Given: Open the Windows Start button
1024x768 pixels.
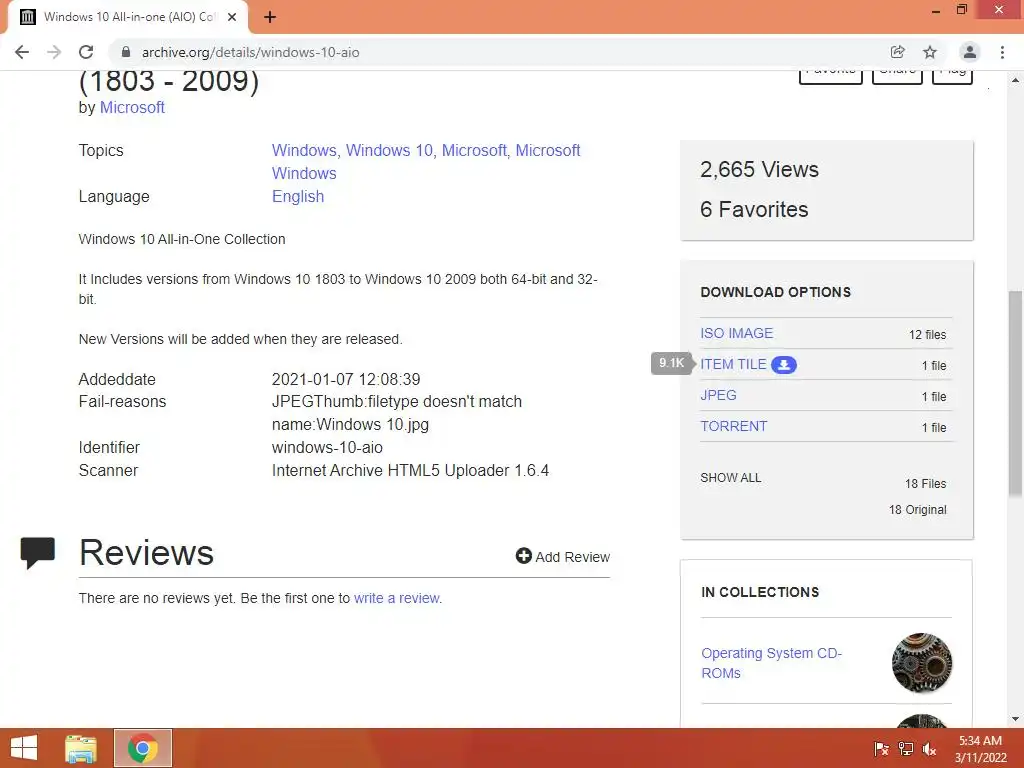Looking at the screenshot, I should [24, 748].
